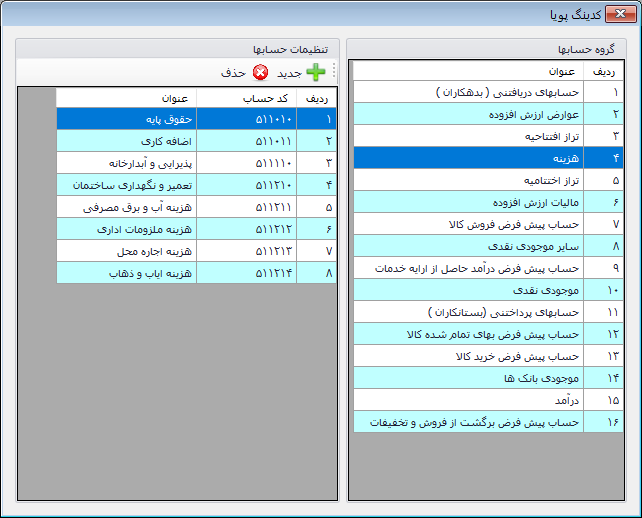Click row number ۱۶ in گروه حسابها
The width and height of the screenshot is (642, 518).
tap(604, 422)
